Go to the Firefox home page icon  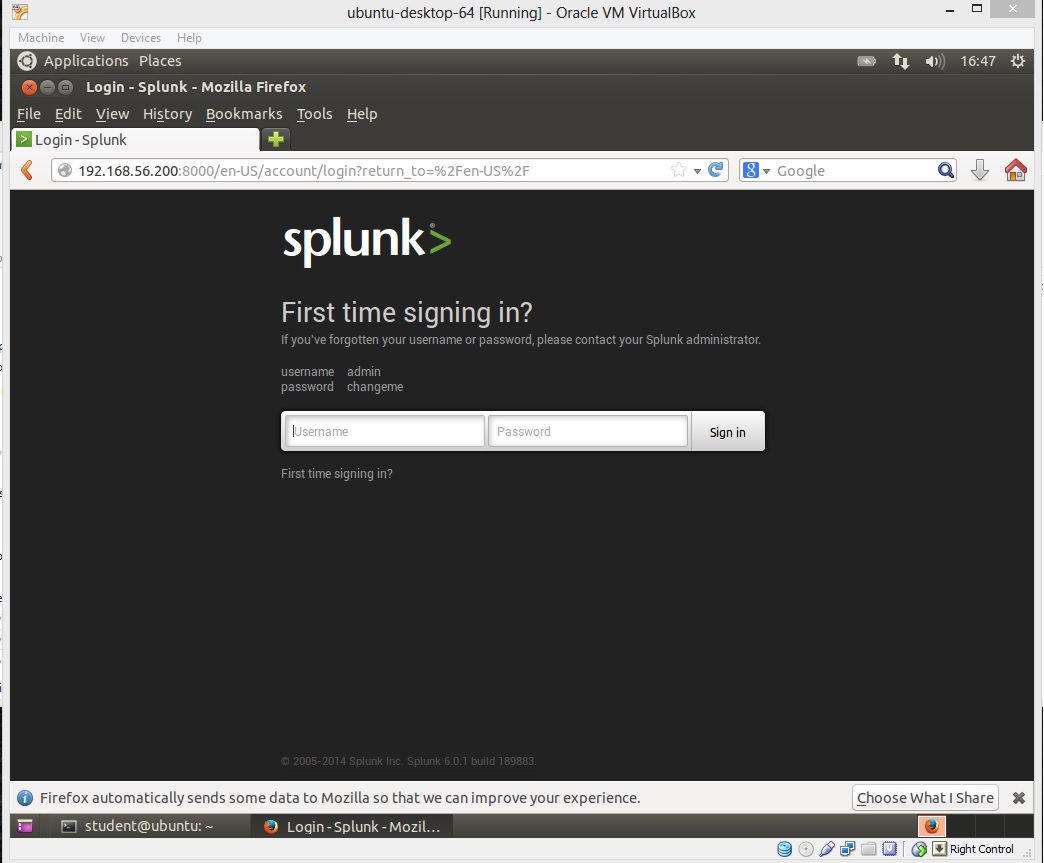pyautogui.click(x=1015, y=170)
